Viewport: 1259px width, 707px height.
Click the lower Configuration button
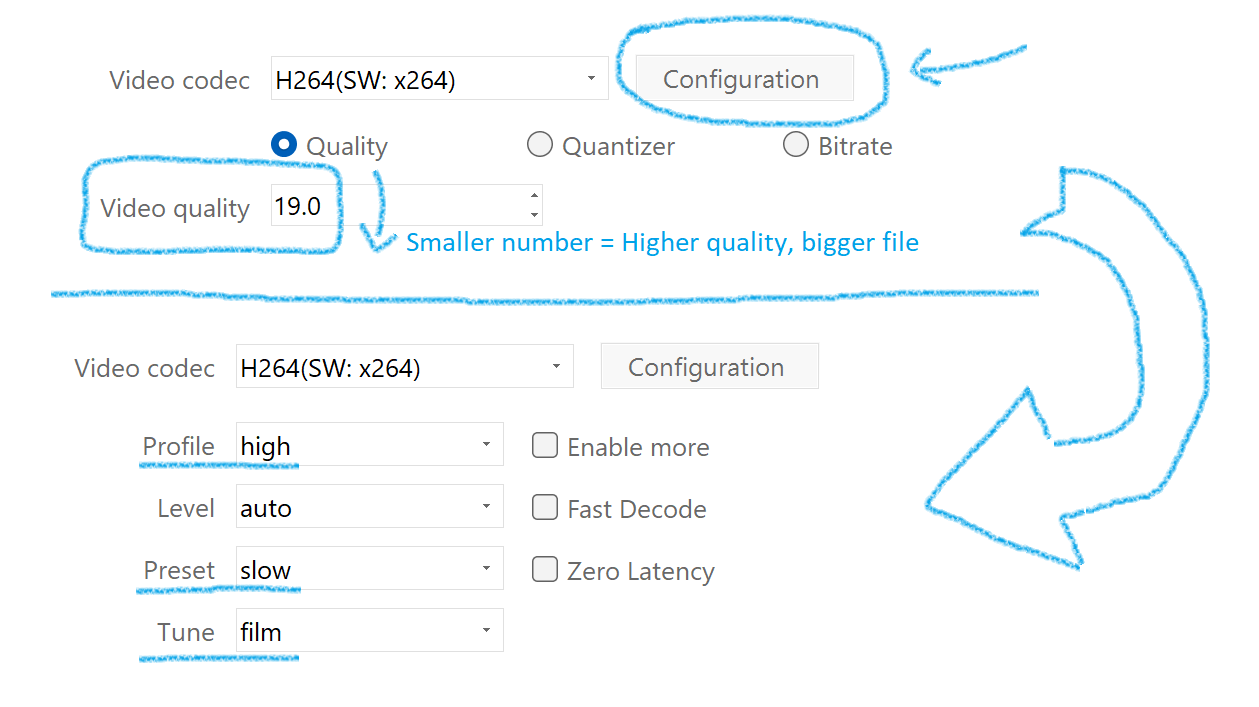point(709,367)
